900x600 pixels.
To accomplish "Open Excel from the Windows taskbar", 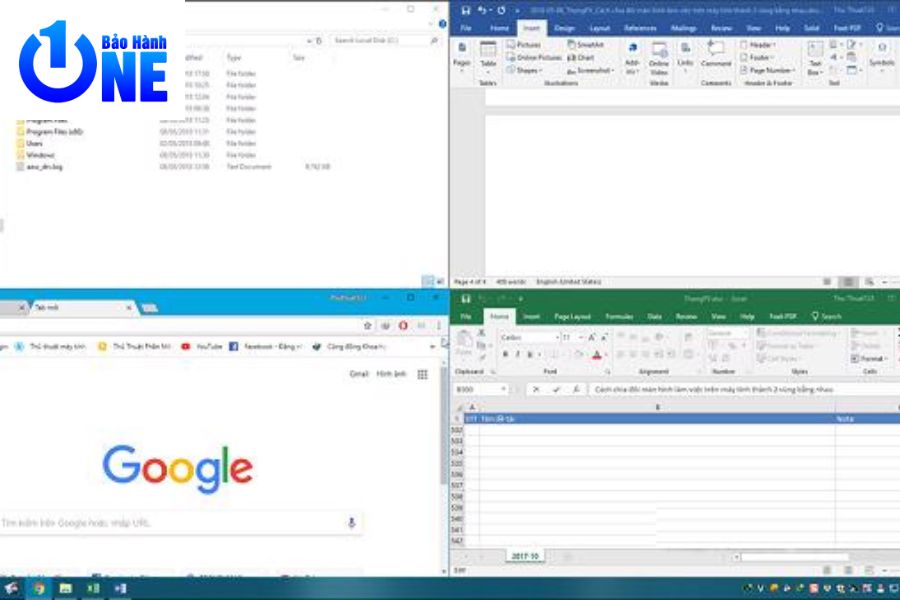I will click(x=92, y=589).
